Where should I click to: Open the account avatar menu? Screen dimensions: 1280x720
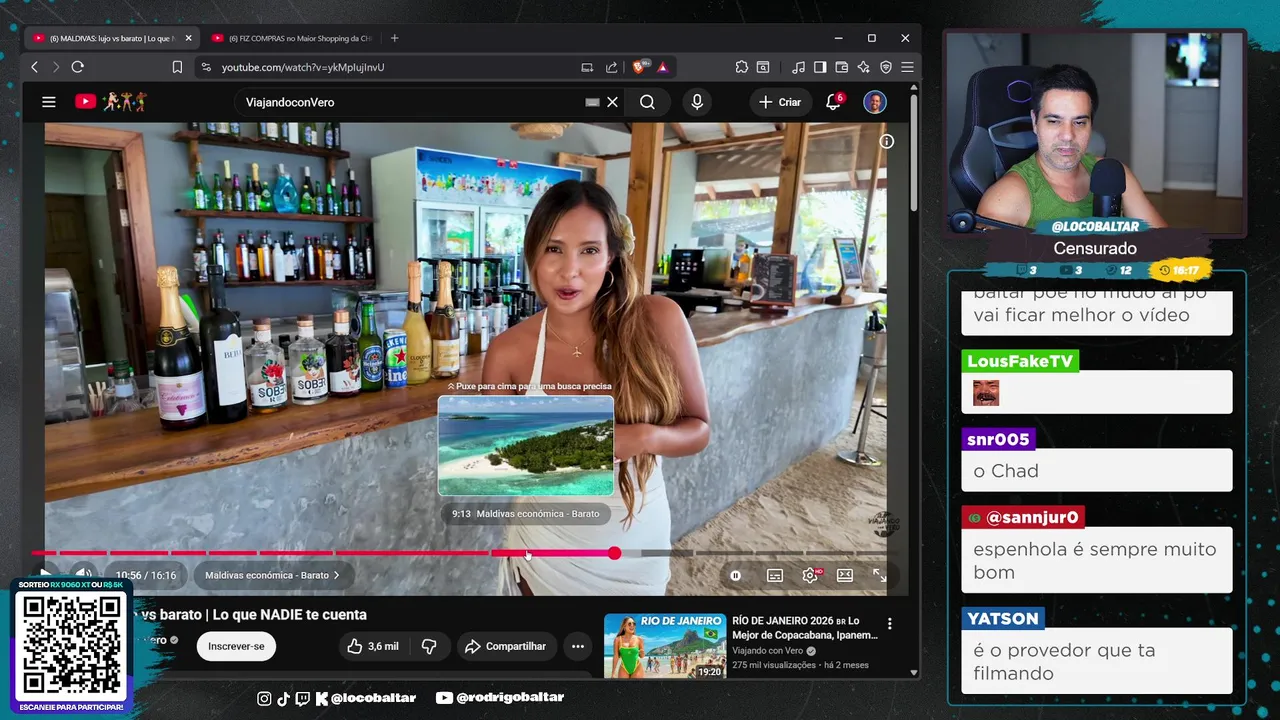[875, 102]
